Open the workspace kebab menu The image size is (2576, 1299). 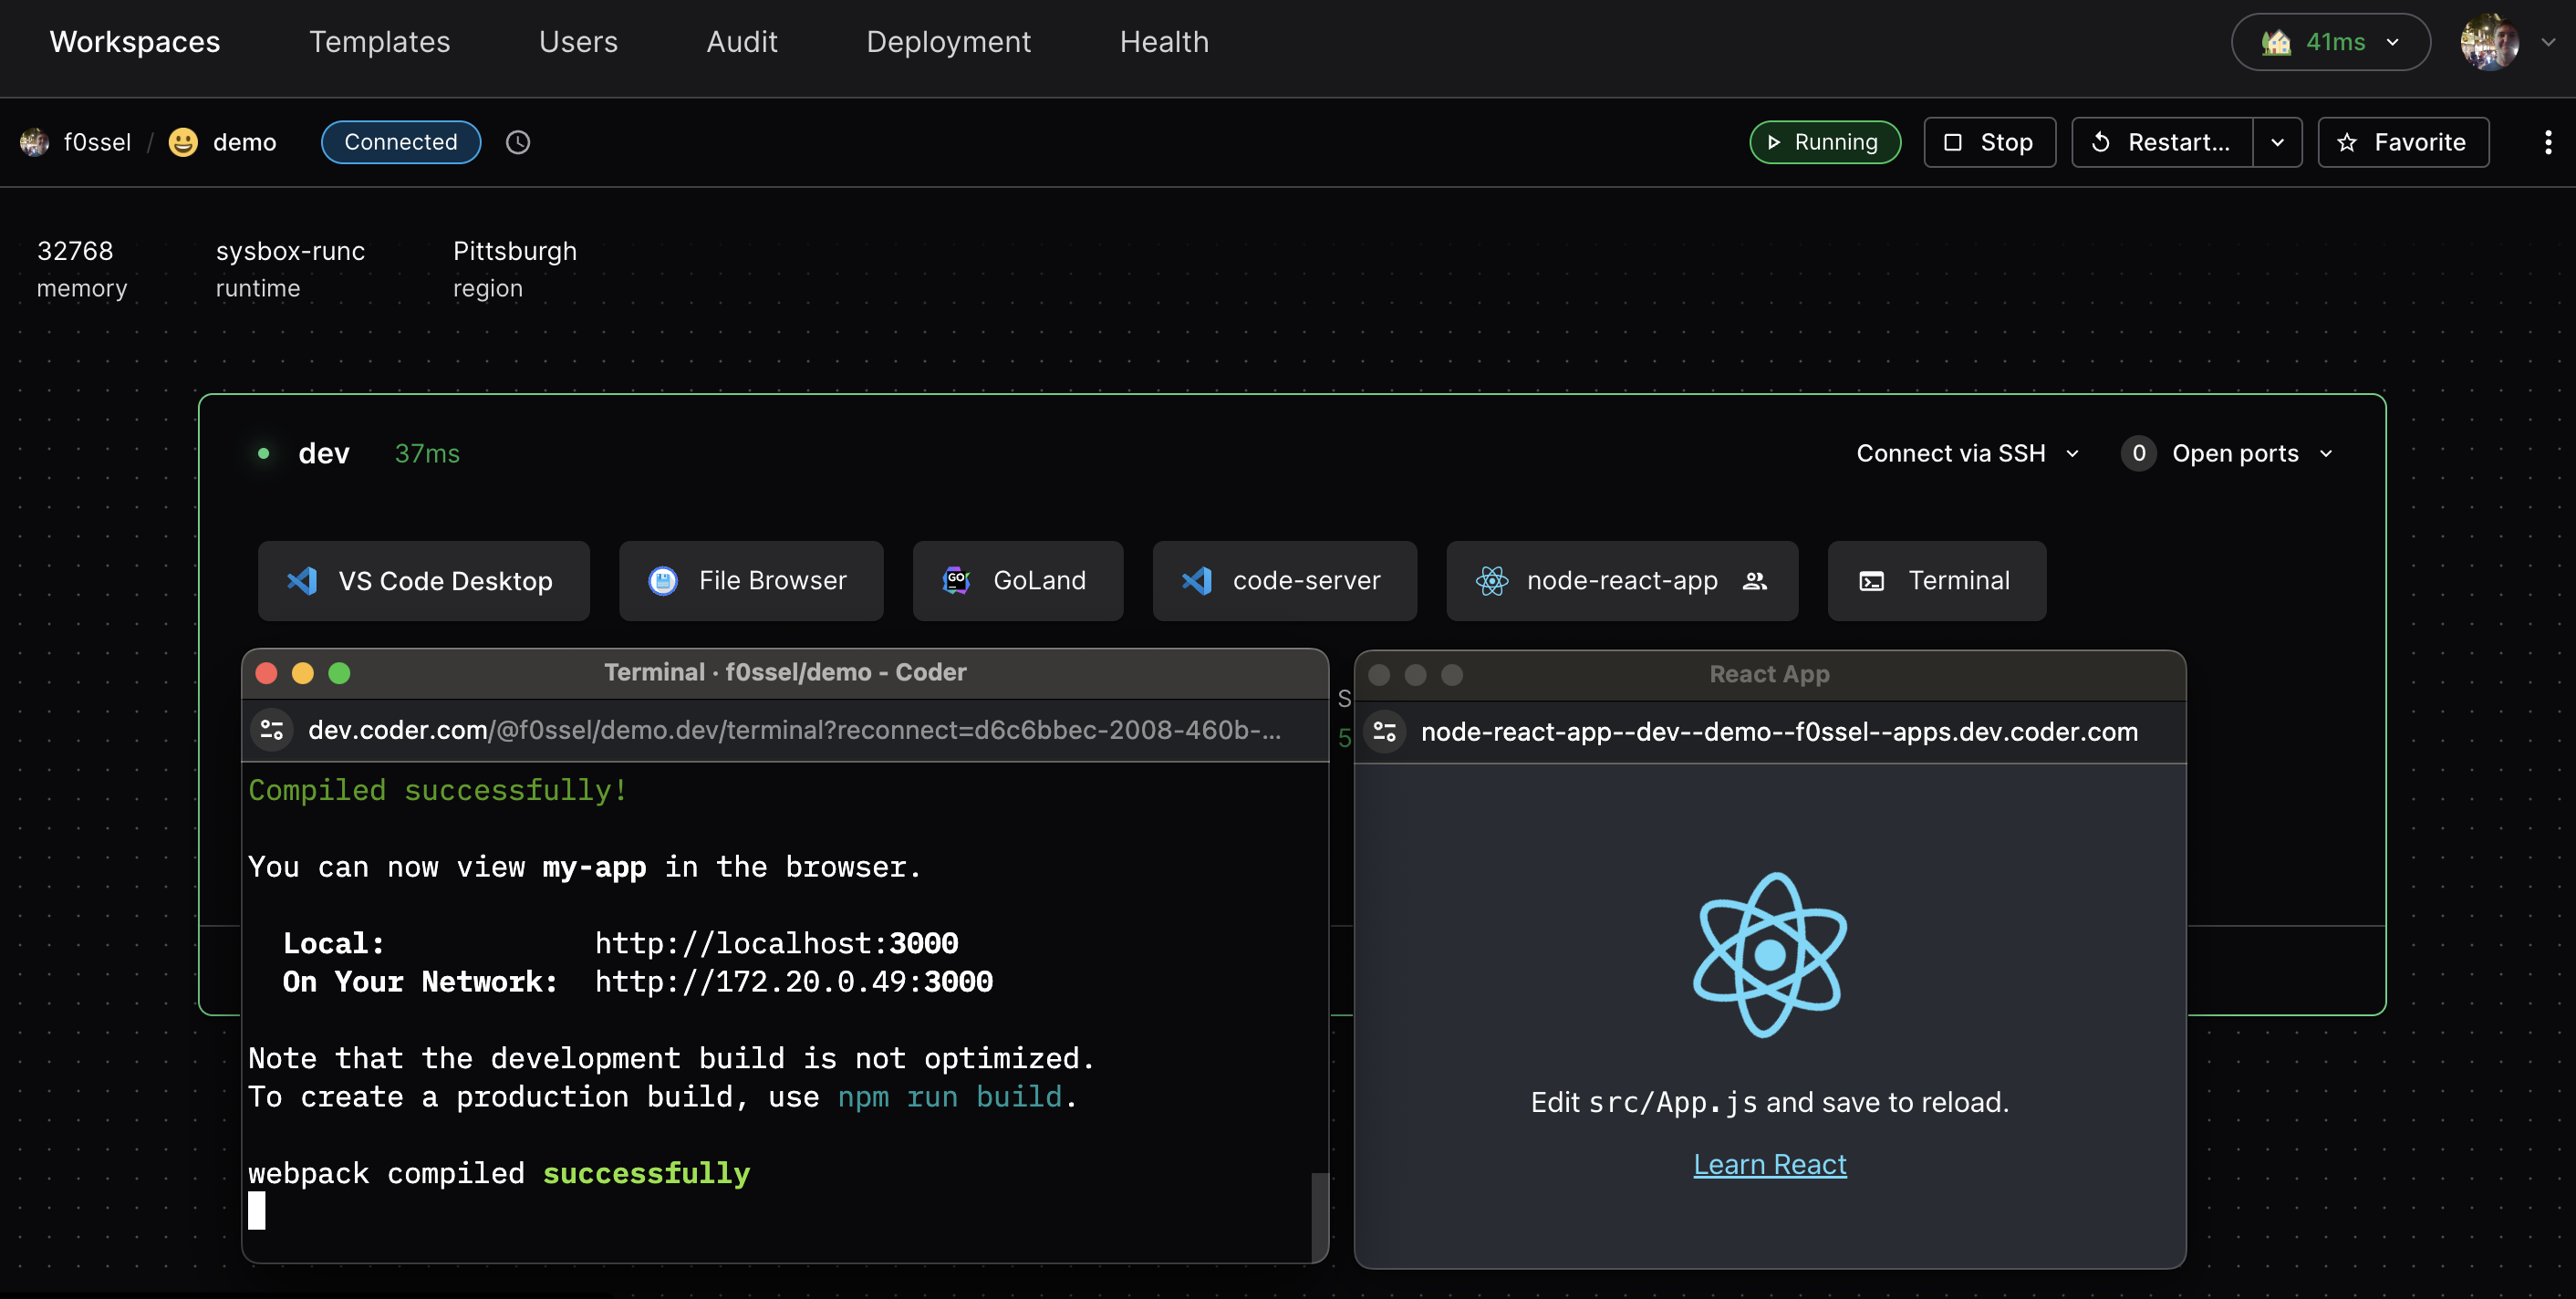click(2547, 142)
